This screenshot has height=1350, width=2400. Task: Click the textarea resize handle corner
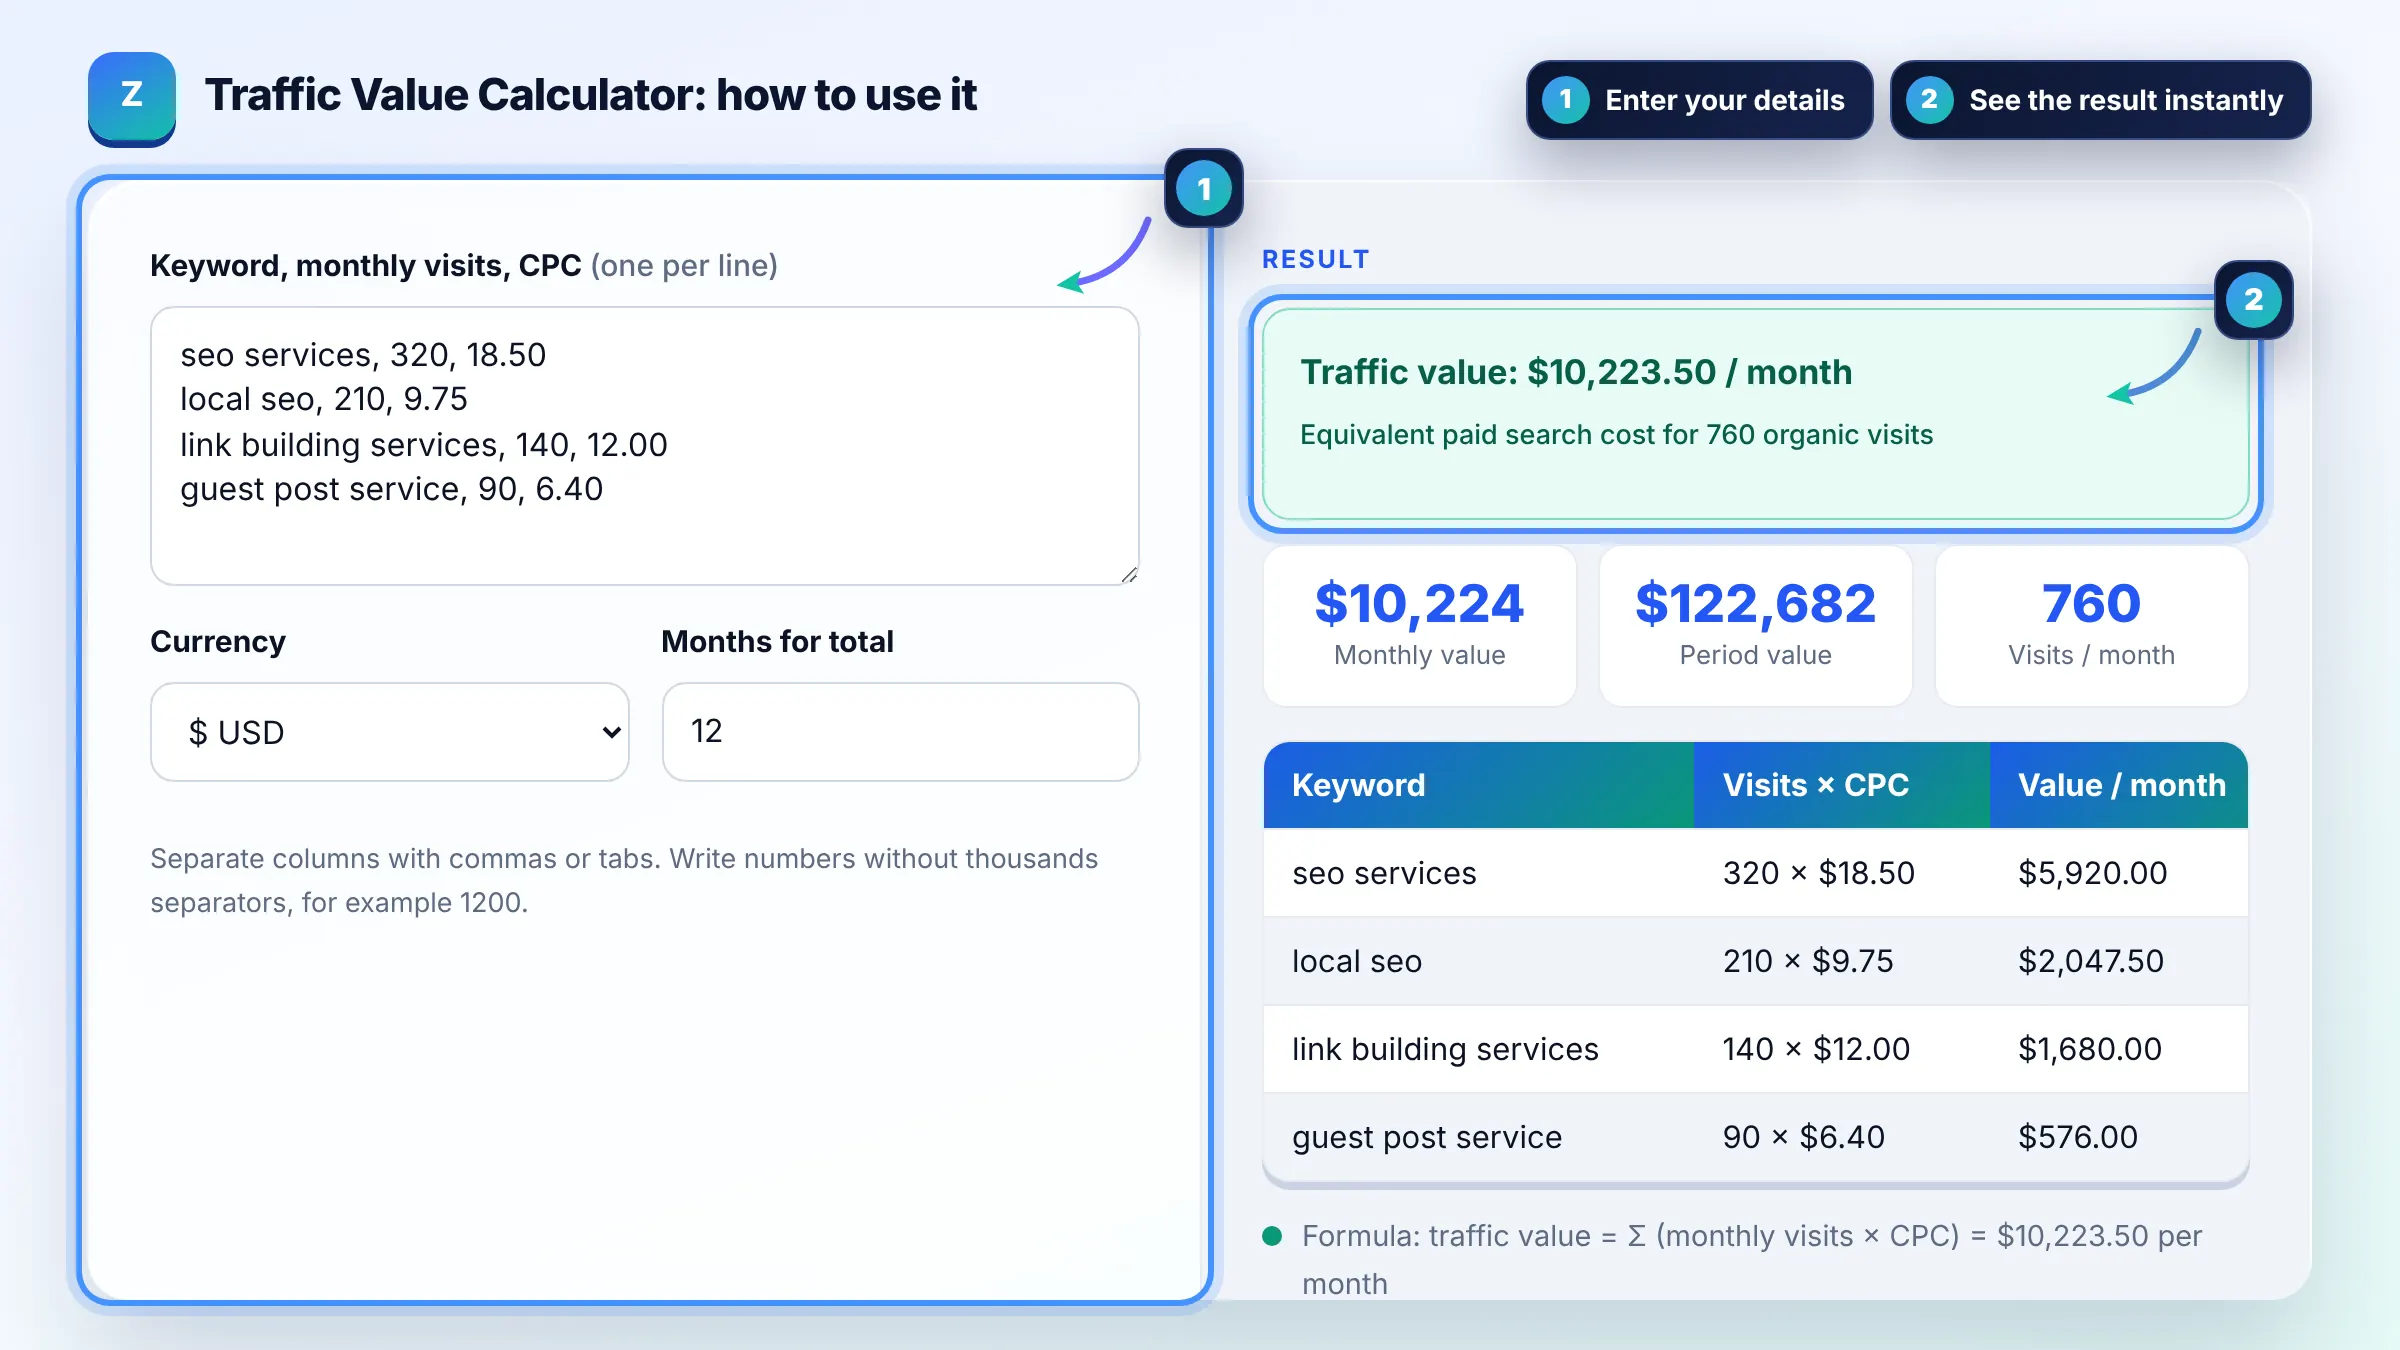click(1129, 574)
